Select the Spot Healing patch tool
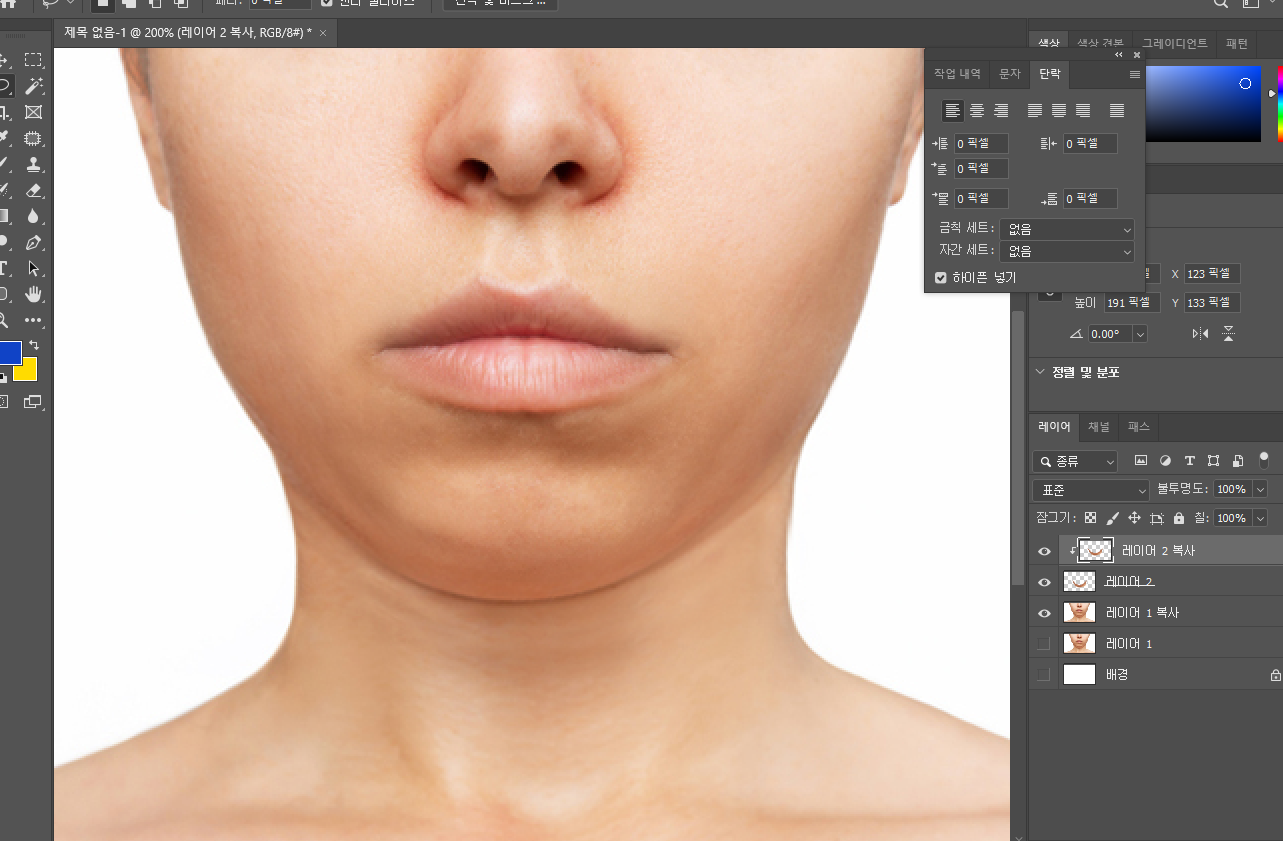1283x841 pixels. pos(33,138)
